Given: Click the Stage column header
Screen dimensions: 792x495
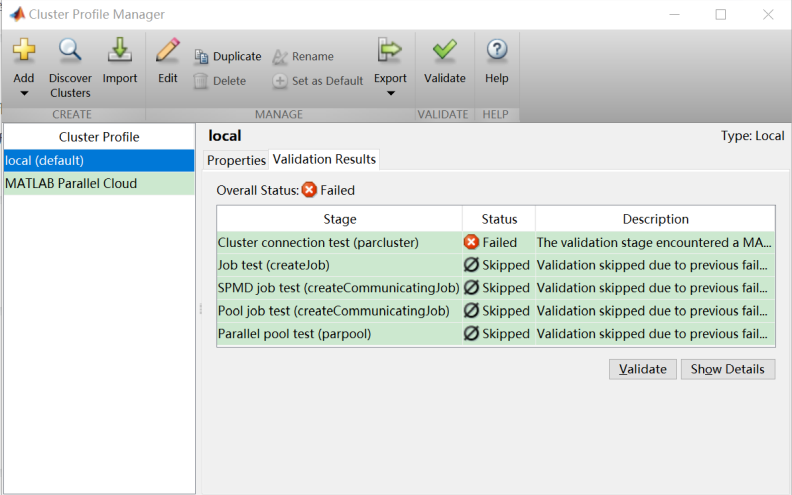Looking at the screenshot, I should (339, 219).
